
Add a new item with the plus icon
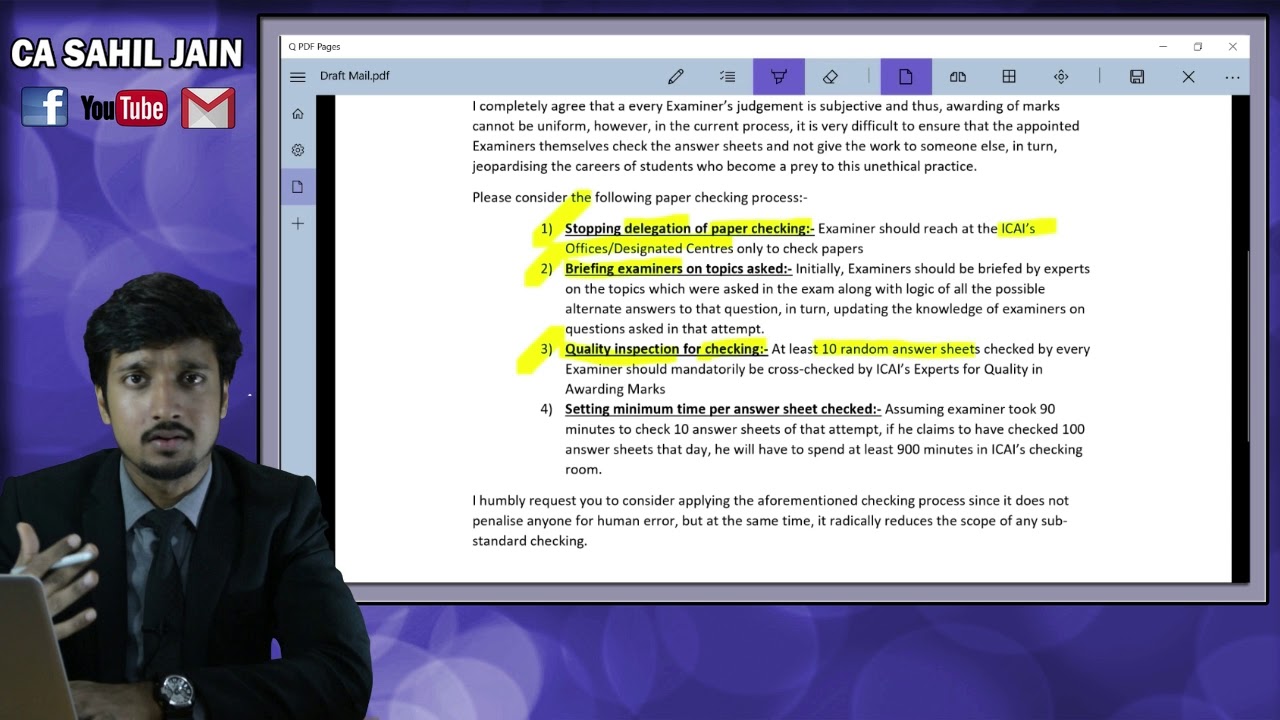tap(298, 224)
